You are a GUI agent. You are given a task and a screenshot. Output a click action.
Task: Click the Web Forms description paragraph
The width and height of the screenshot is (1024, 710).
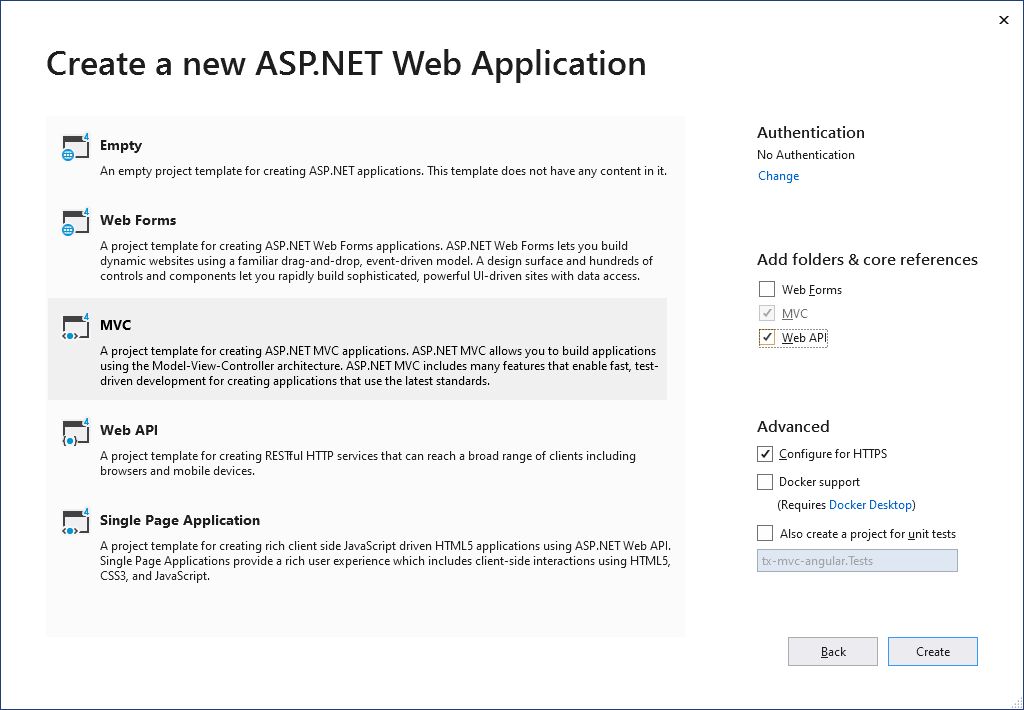(376, 261)
